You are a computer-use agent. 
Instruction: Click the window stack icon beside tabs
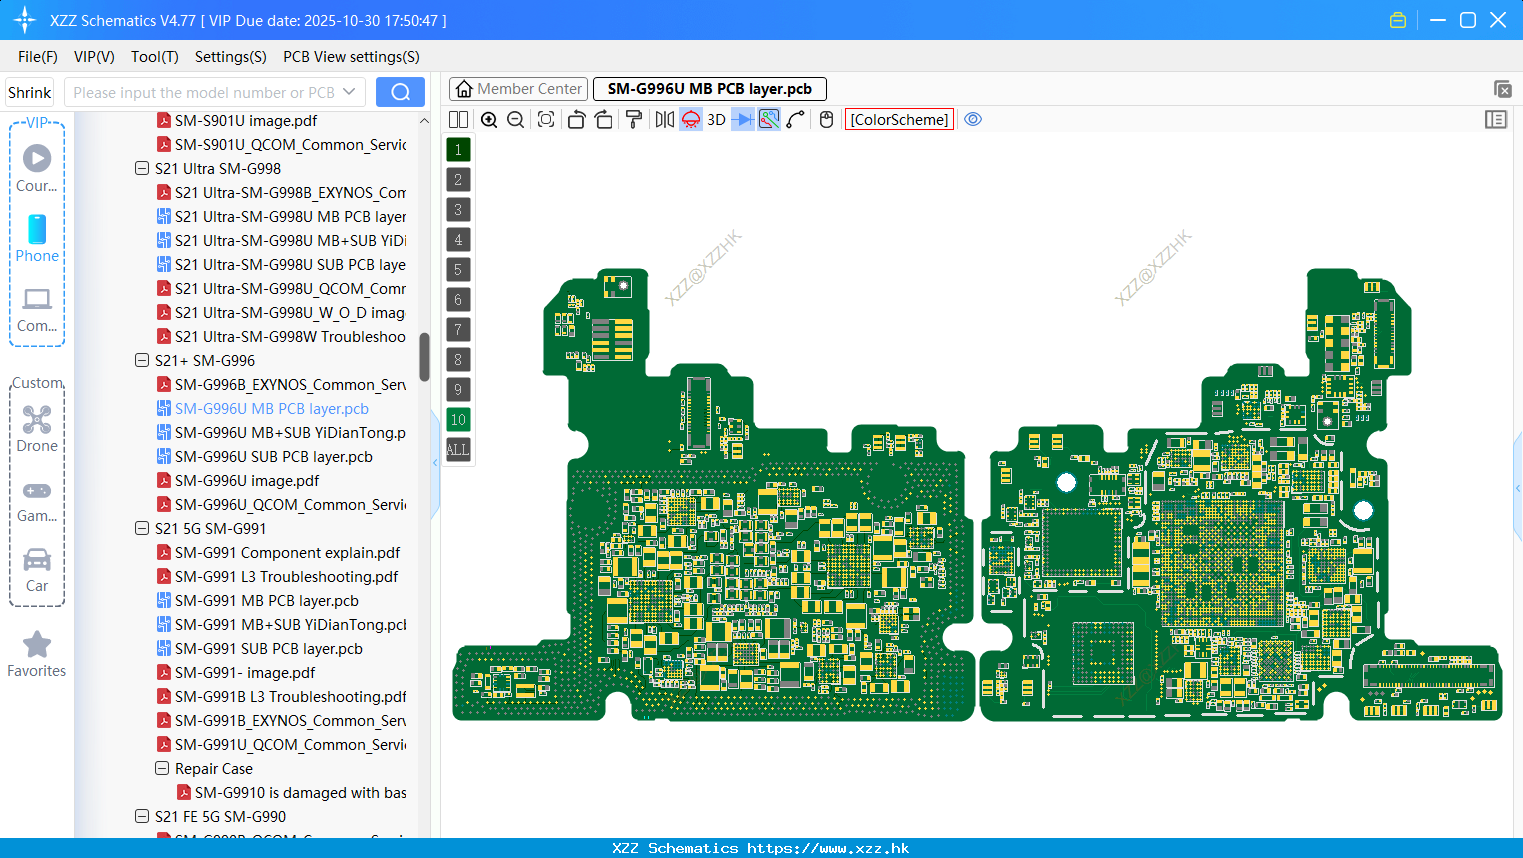tap(1502, 89)
